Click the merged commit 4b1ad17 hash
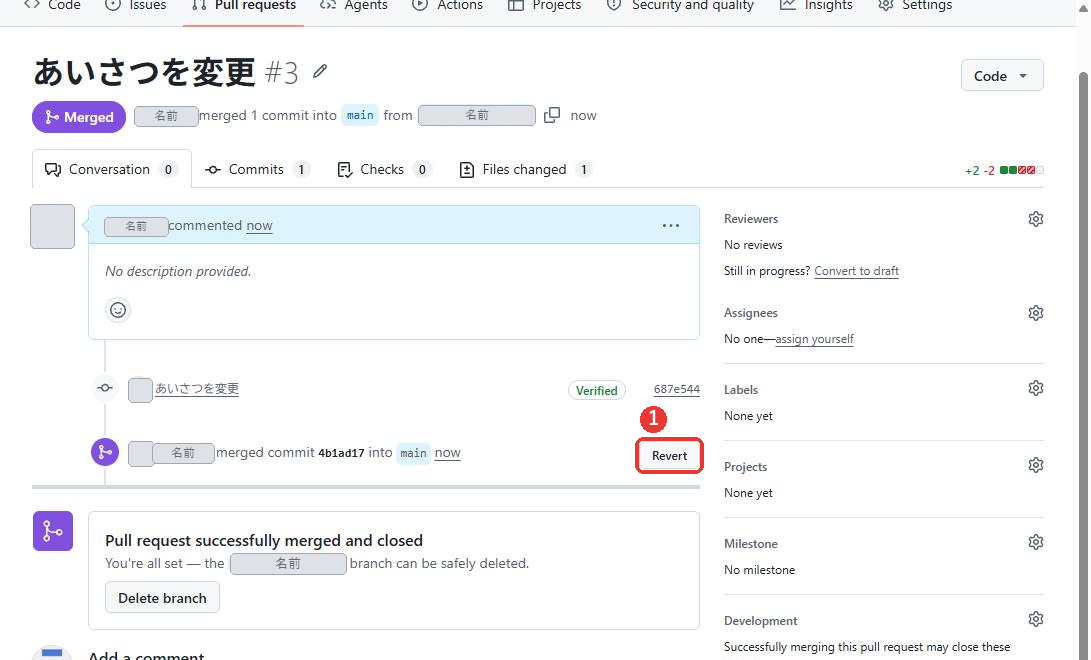Image resolution: width=1091 pixels, height=660 pixels. 341,453
